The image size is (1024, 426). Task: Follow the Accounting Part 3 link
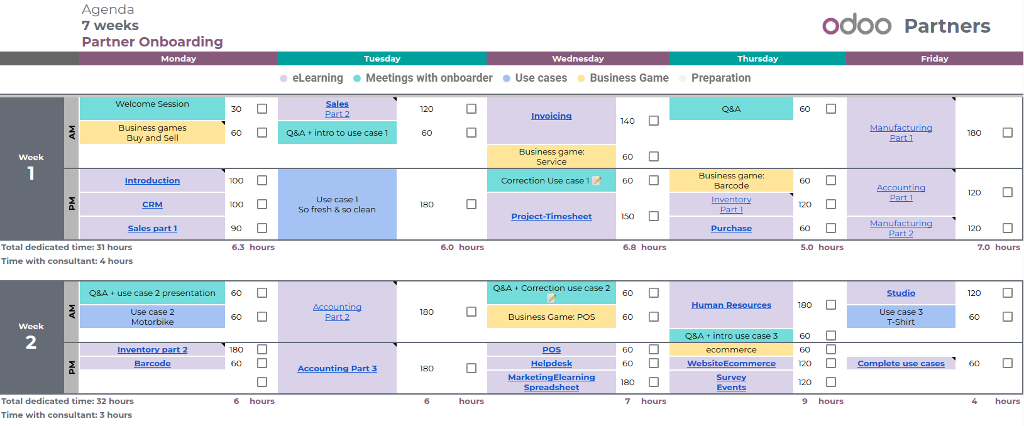[x=337, y=369]
